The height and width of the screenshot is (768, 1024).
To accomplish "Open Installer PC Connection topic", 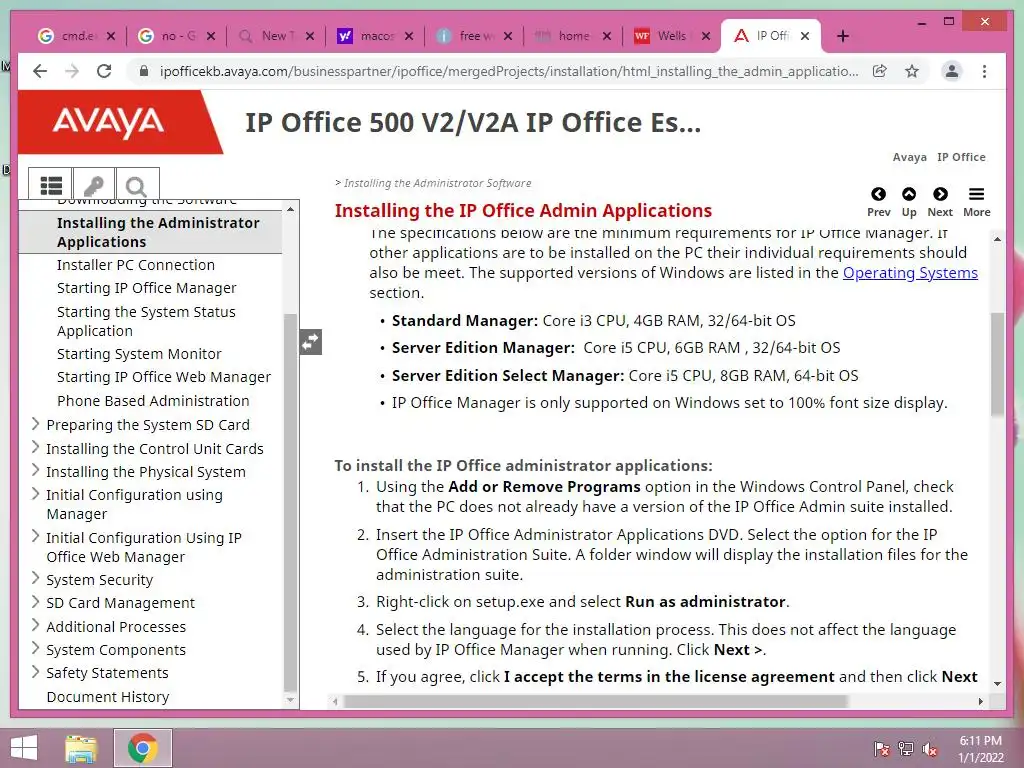I will pyautogui.click(x=135, y=264).
